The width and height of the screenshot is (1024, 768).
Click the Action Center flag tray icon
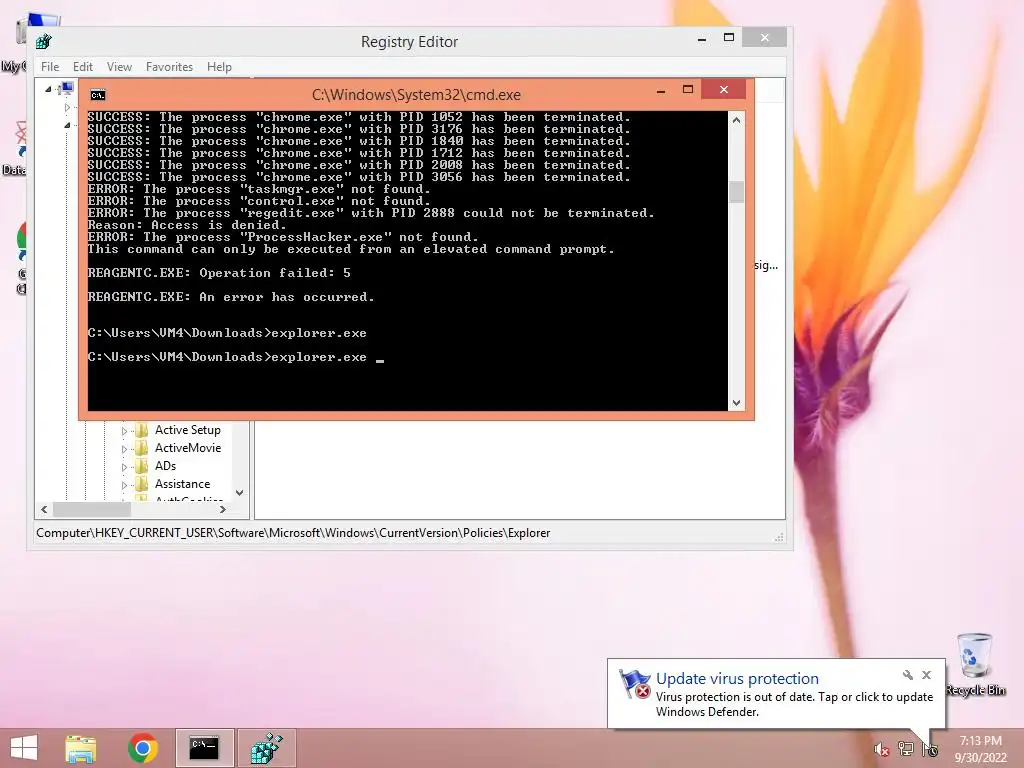click(930, 749)
